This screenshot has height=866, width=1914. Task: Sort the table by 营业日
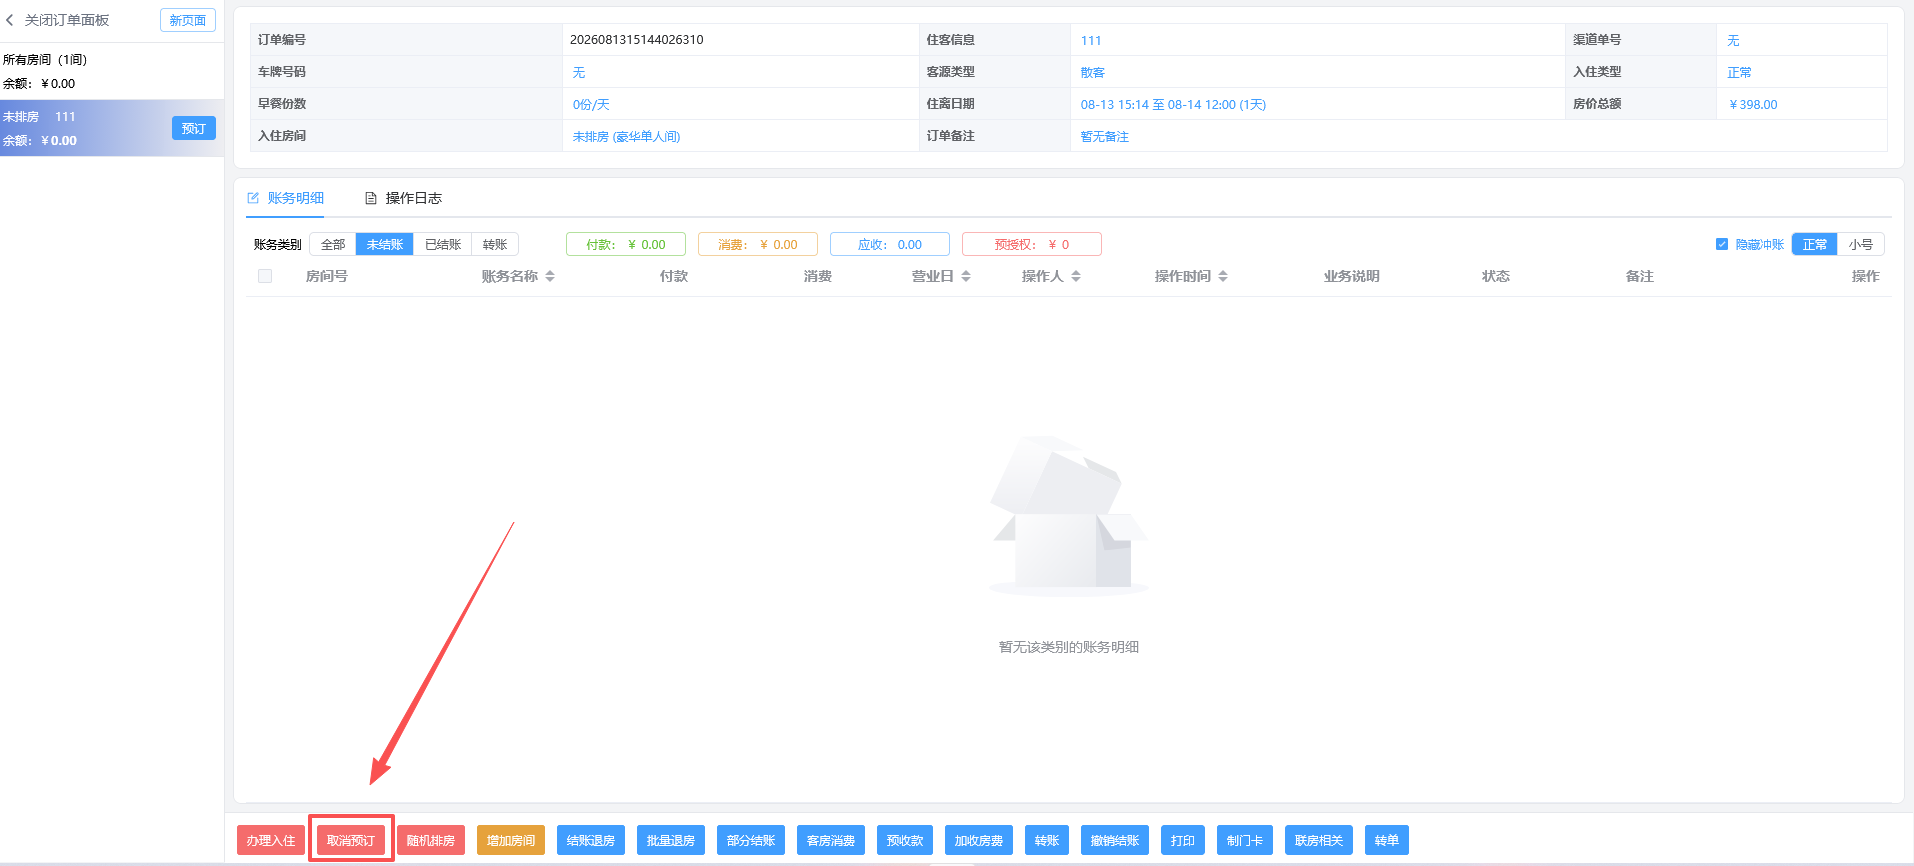(966, 276)
